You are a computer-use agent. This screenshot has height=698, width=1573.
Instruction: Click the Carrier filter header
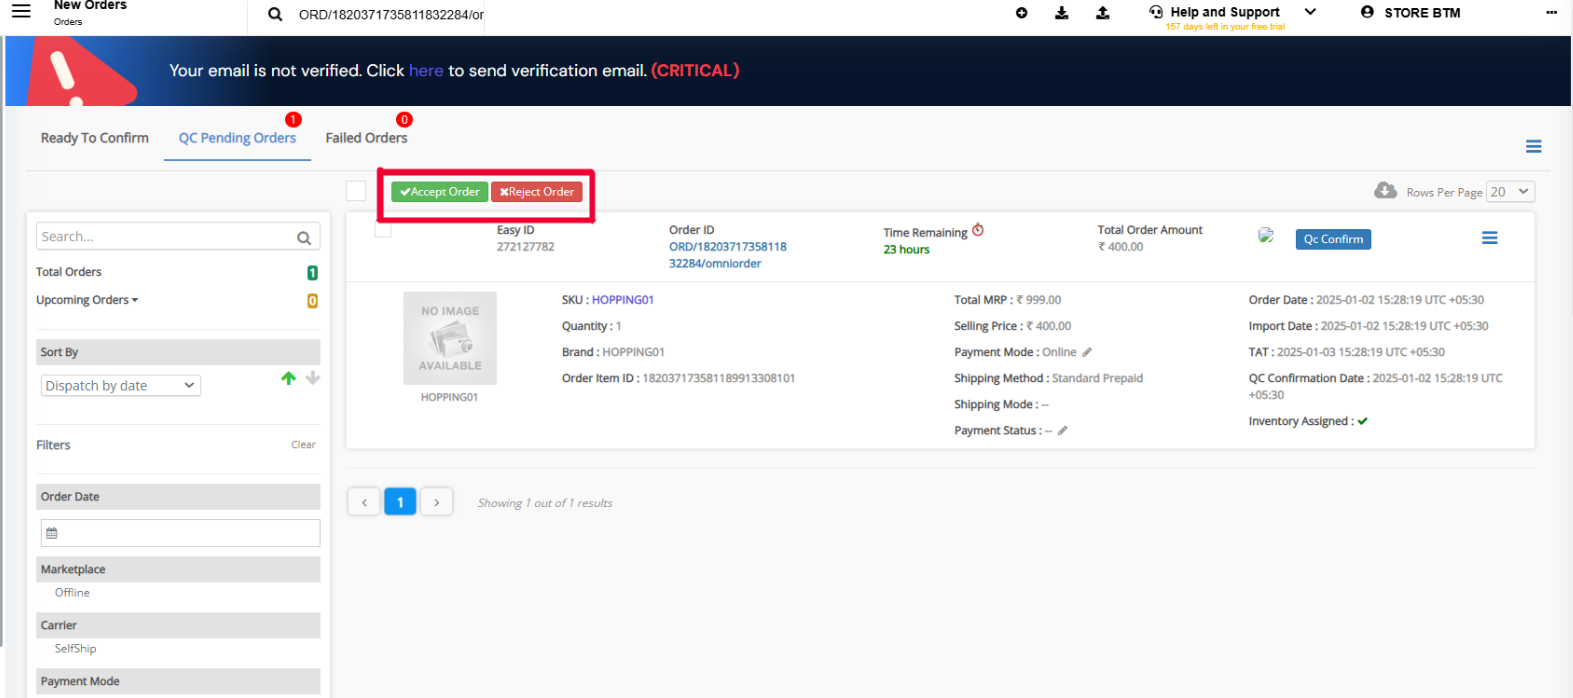[x=178, y=625]
